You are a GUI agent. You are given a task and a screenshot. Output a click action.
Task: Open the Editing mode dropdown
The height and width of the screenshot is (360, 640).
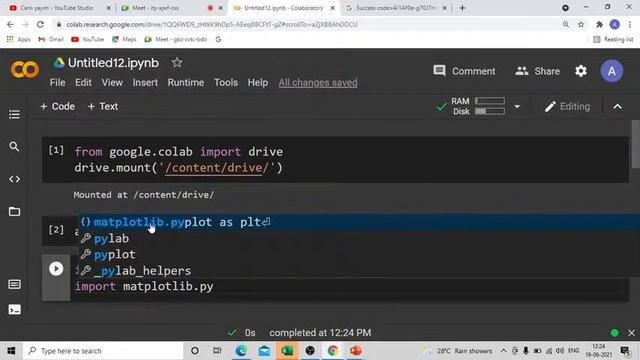pos(567,107)
